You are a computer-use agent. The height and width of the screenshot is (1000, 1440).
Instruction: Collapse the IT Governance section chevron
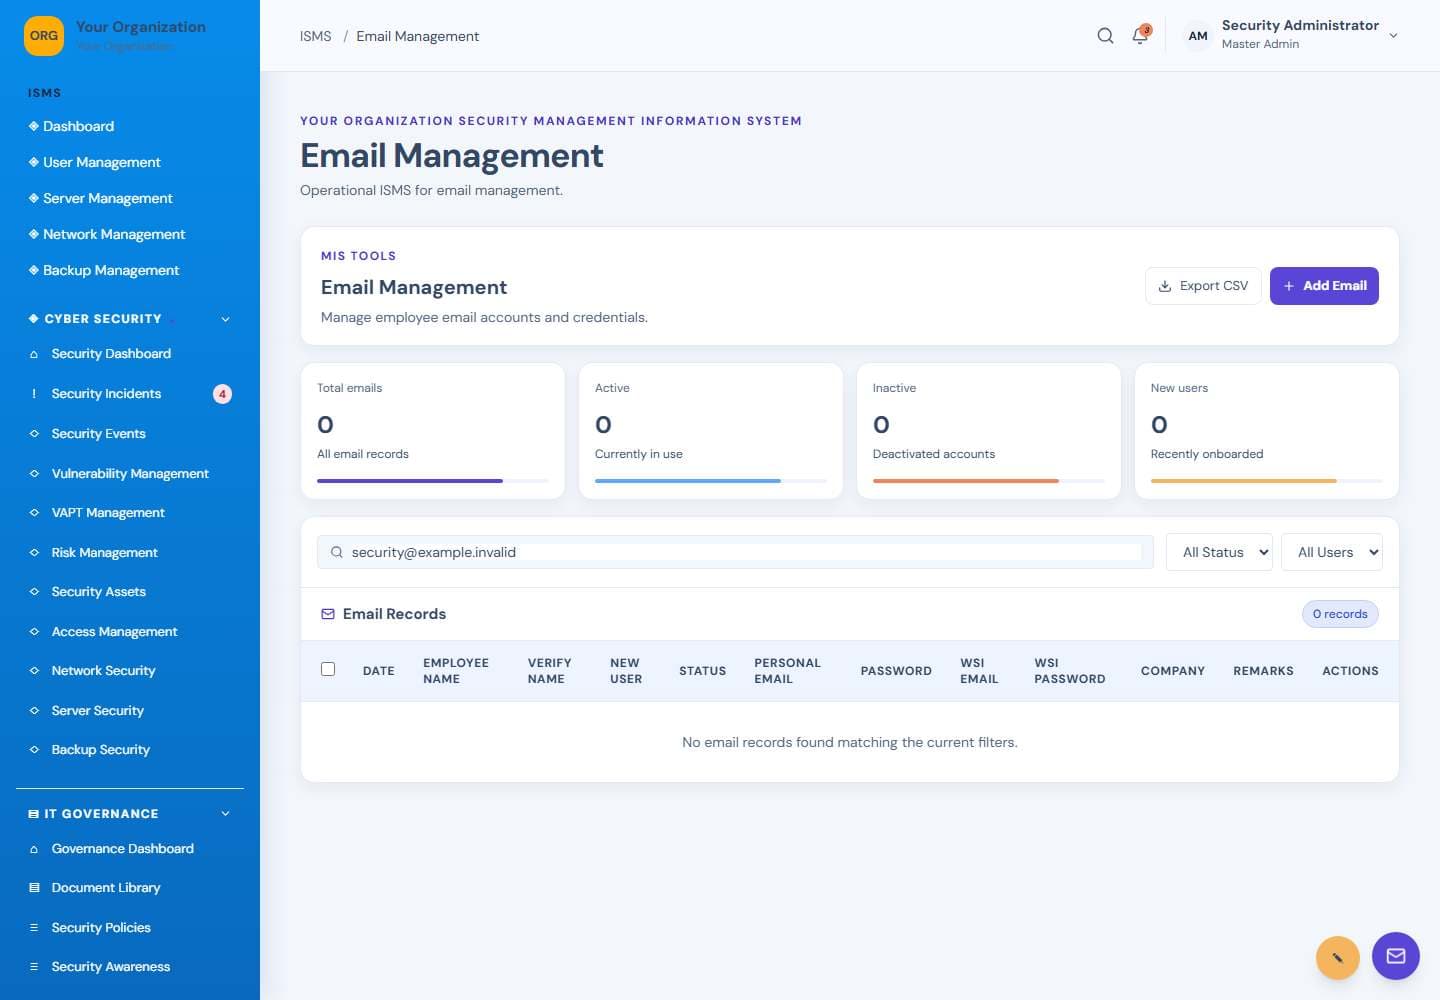[226, 814]
